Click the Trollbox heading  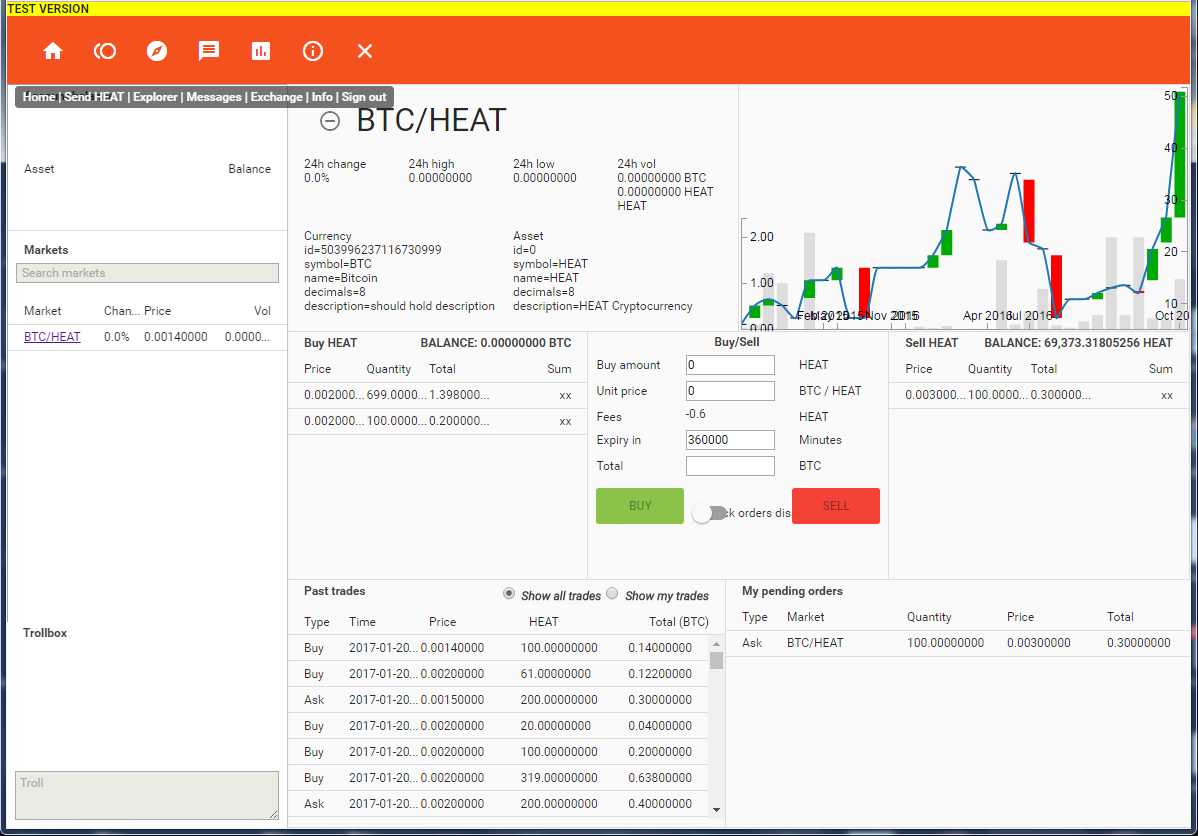pyautogui.click(x=45, y=633)
